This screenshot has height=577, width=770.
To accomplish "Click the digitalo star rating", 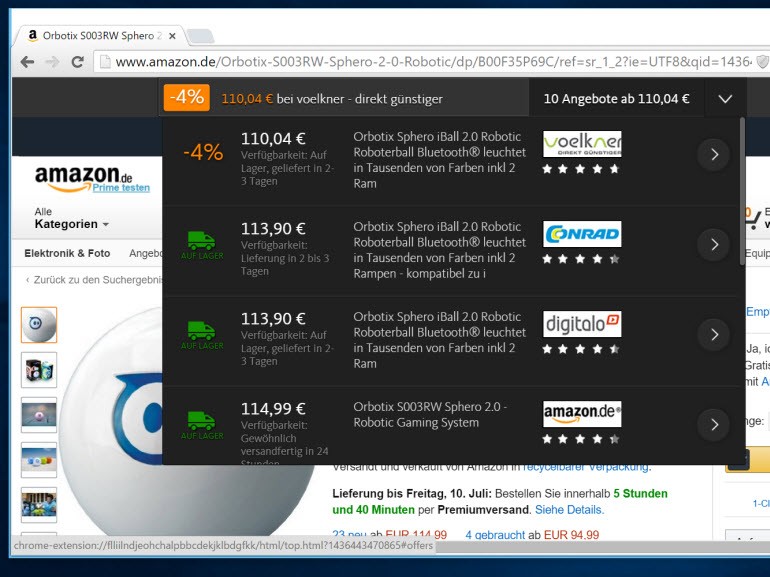I will 580,349.
